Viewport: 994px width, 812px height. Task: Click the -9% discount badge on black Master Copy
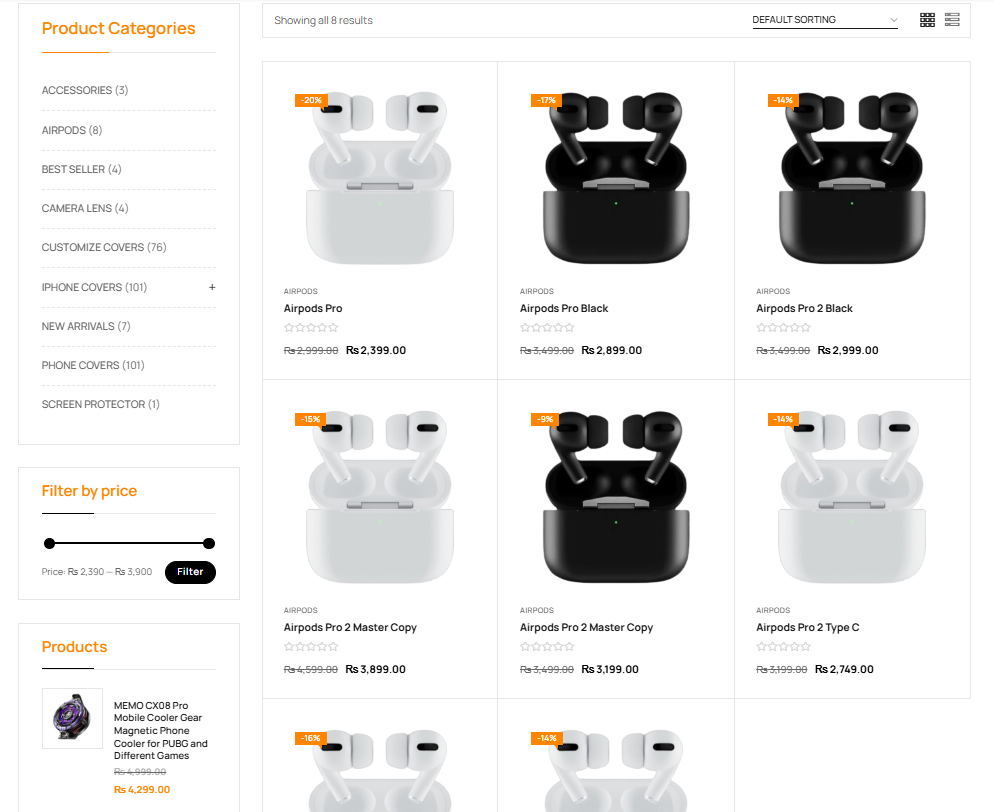tap(545, 419)
